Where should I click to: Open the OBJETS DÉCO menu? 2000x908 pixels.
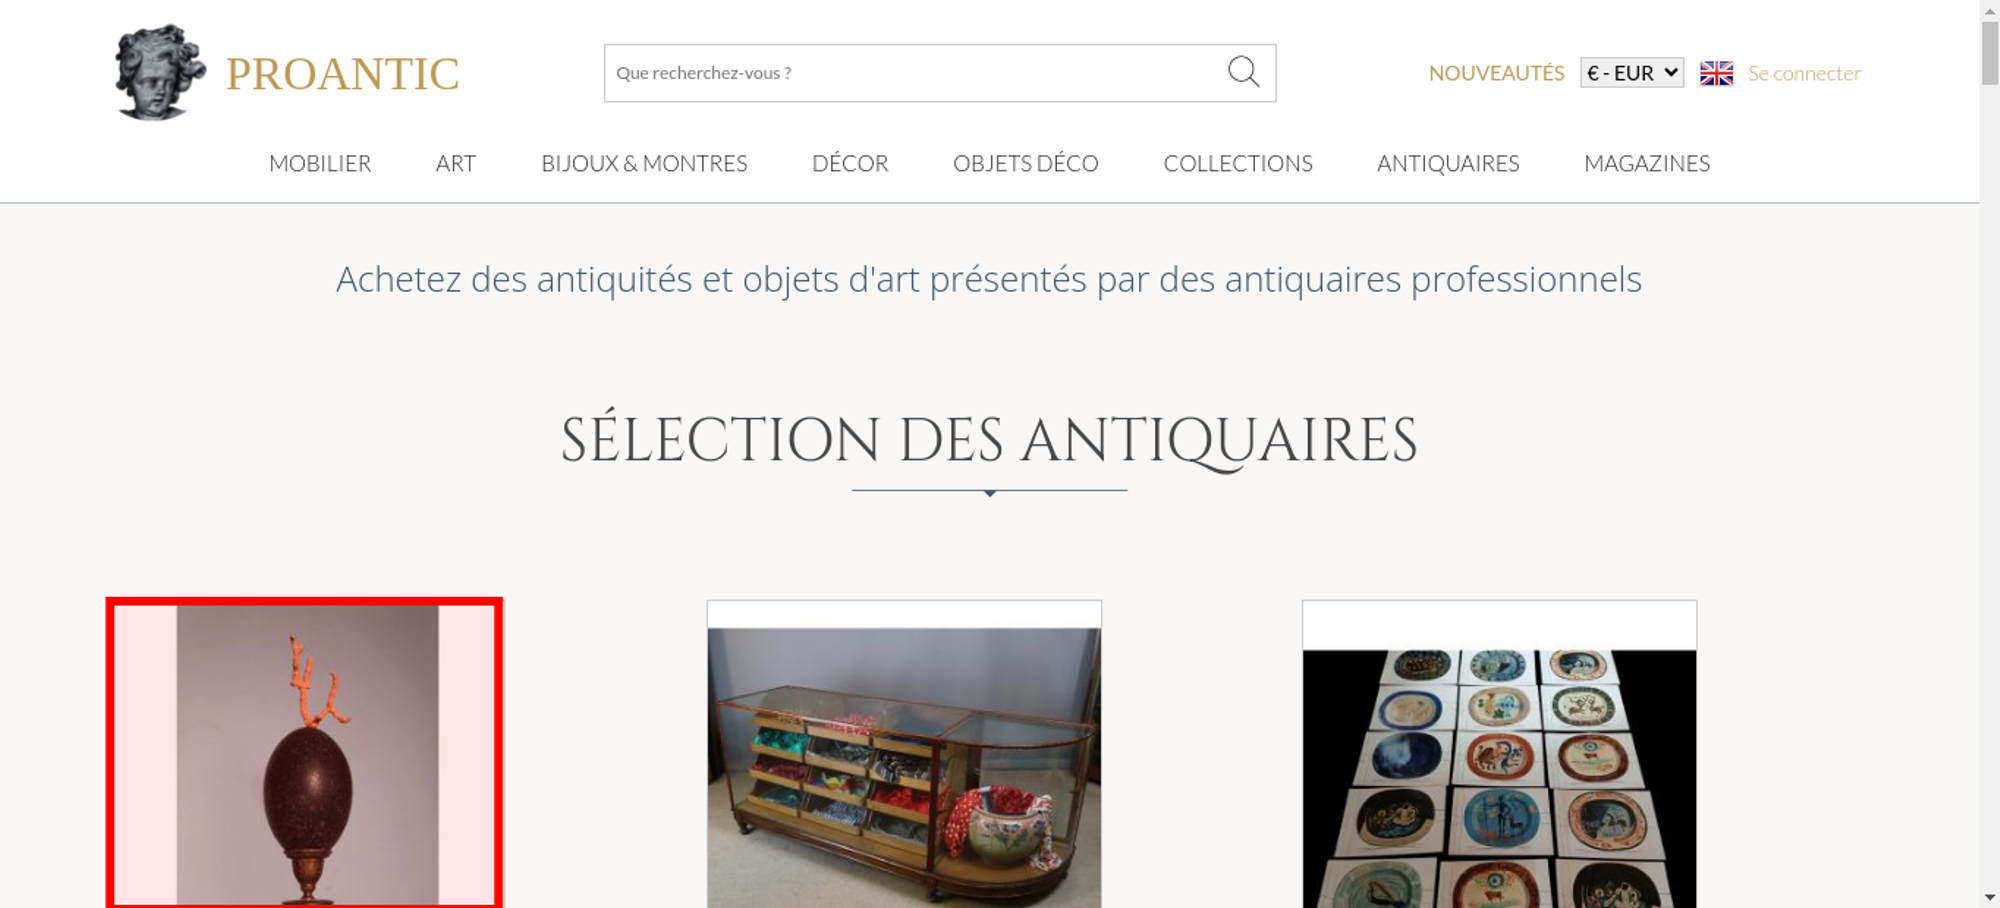tap(1026, 163)
